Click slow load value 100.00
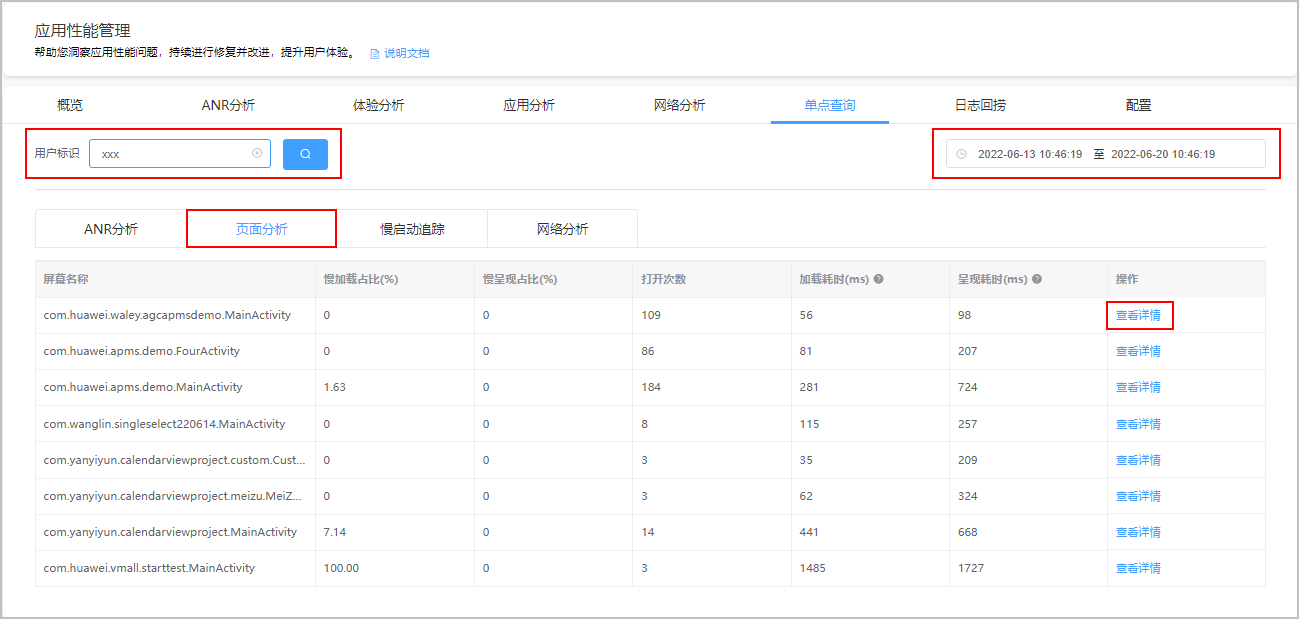Screen dimensions: 1299x619 coord(341,568)
